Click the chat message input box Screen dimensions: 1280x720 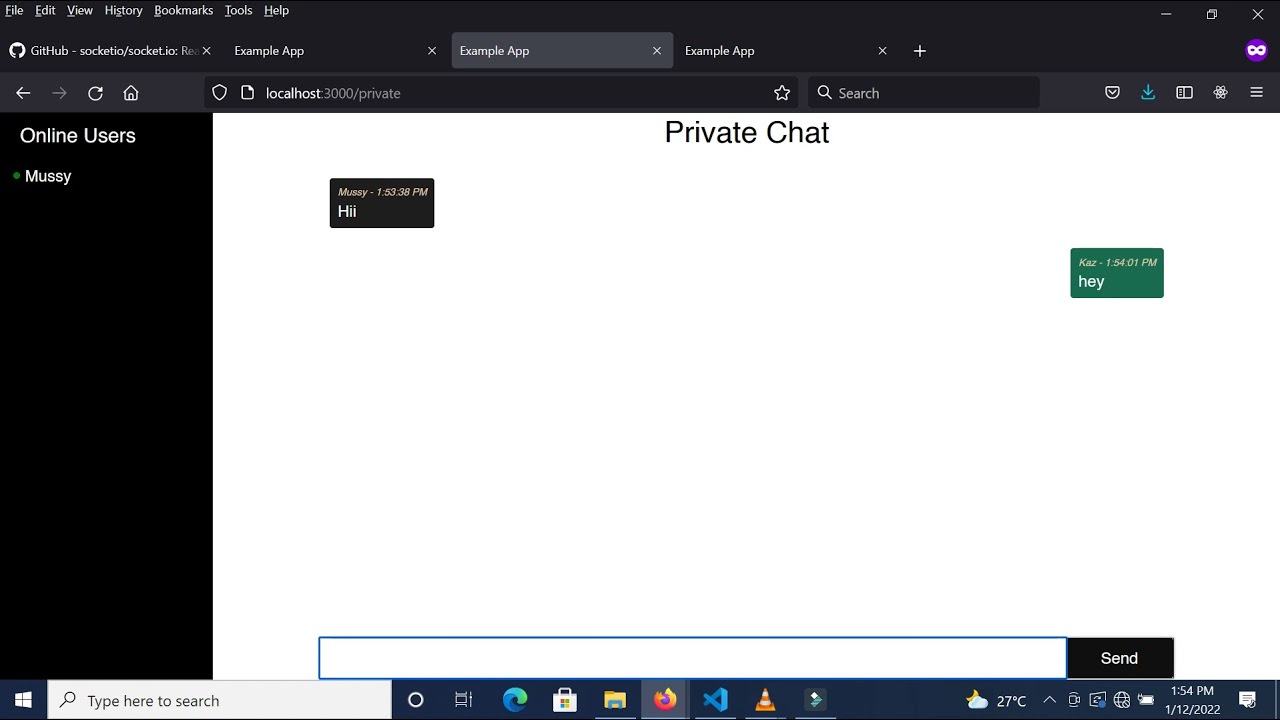[693, 658]
